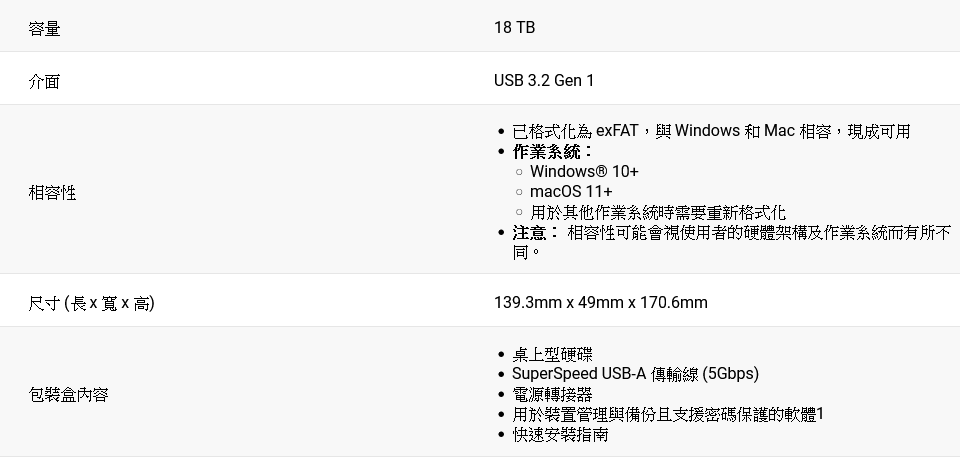Viewport: 960px width, 457px height.
Task: Click the 介面 row label
Action: 44,81
